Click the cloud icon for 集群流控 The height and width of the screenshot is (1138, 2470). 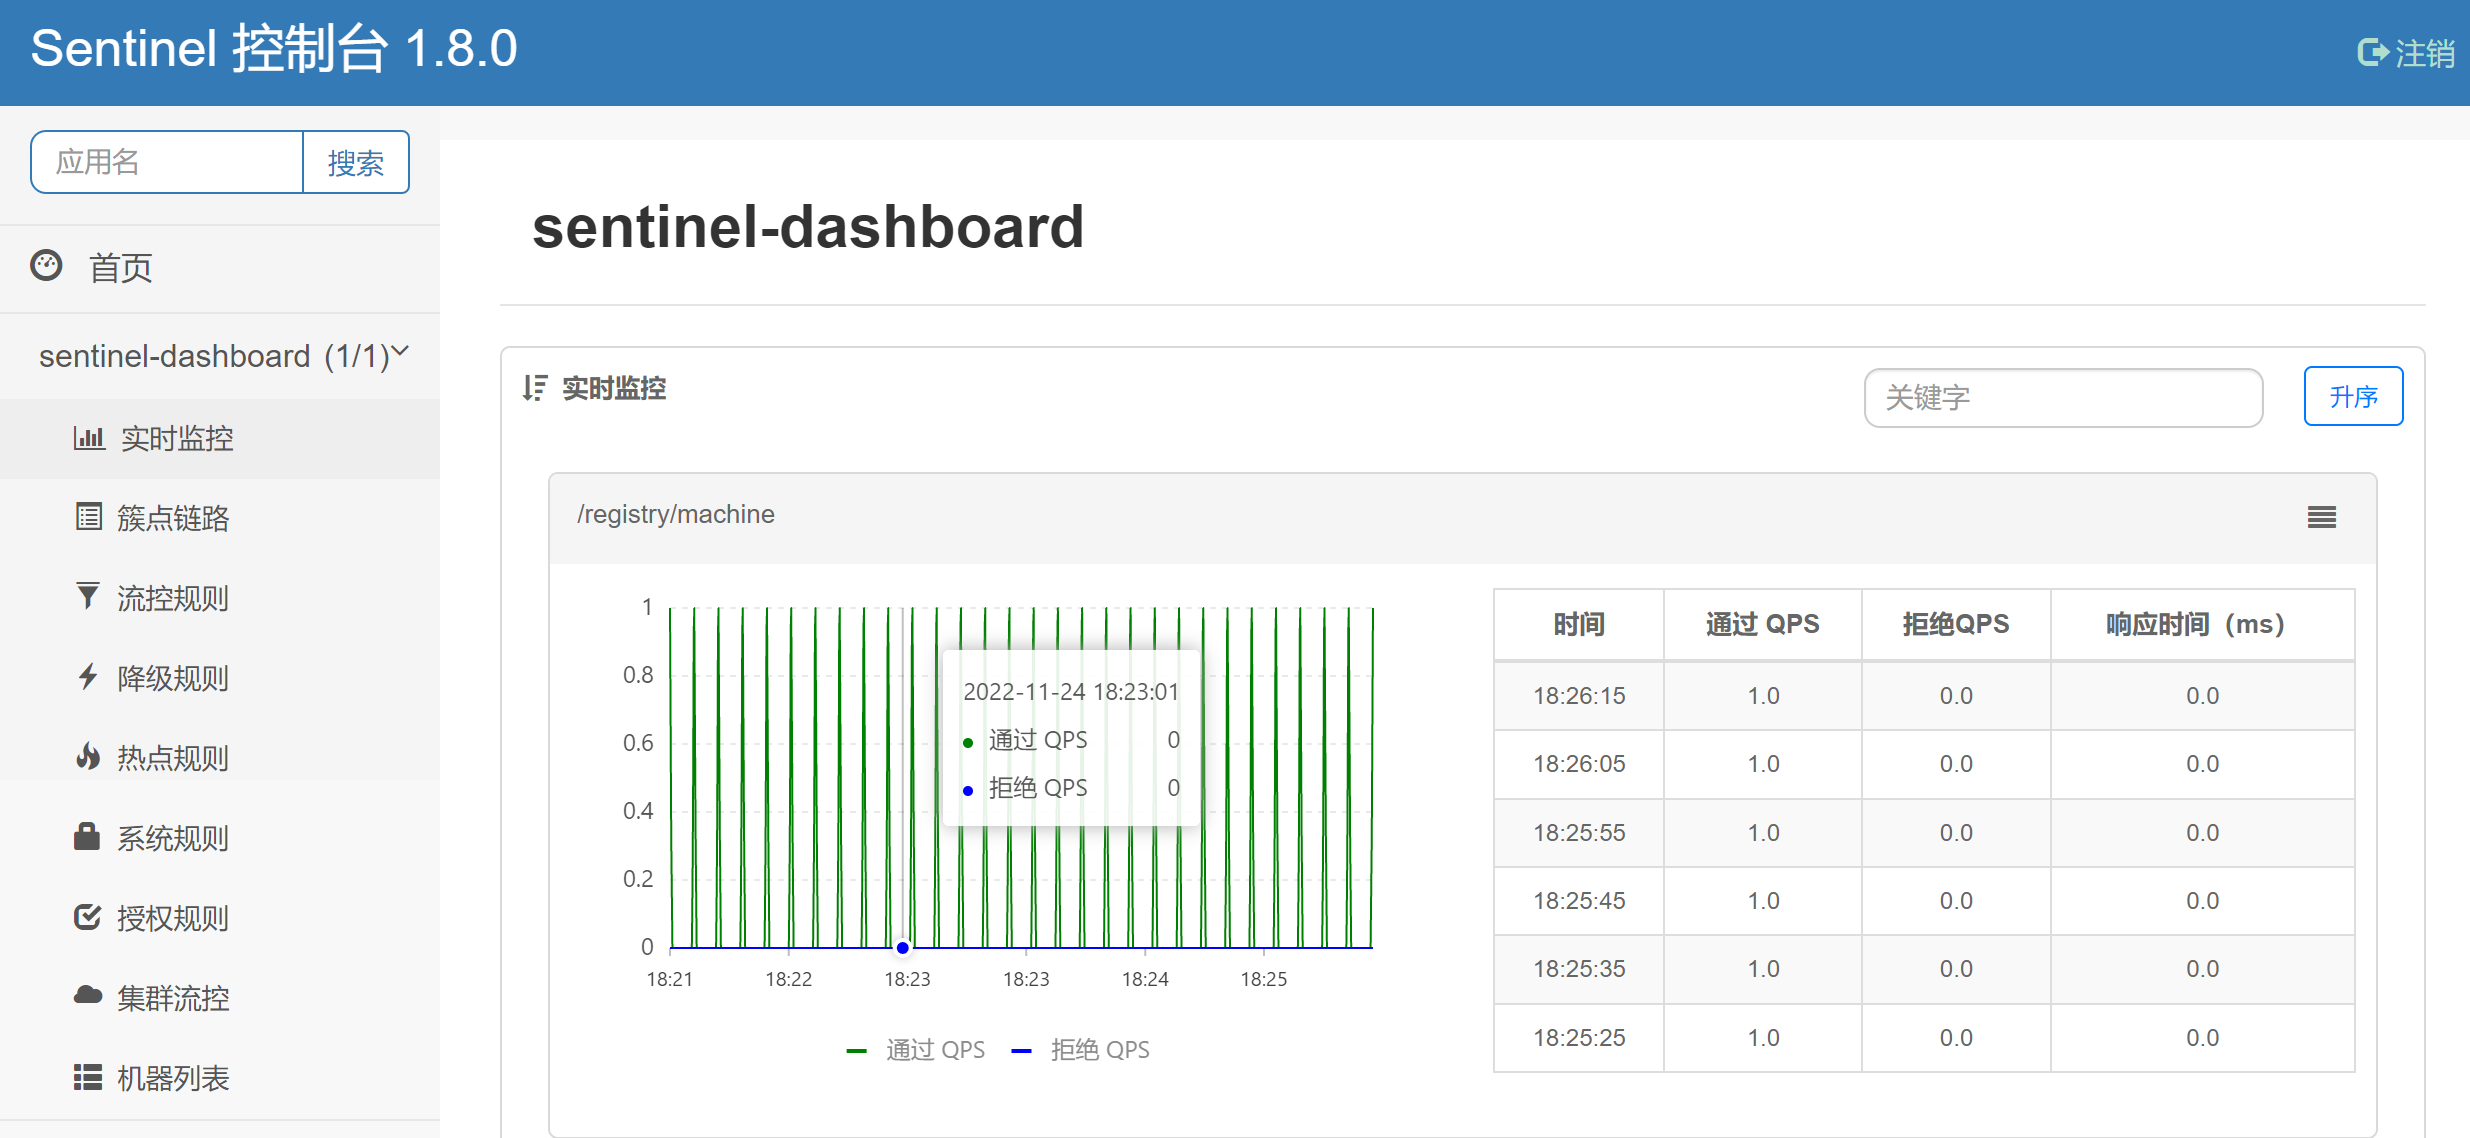(88, 995)
